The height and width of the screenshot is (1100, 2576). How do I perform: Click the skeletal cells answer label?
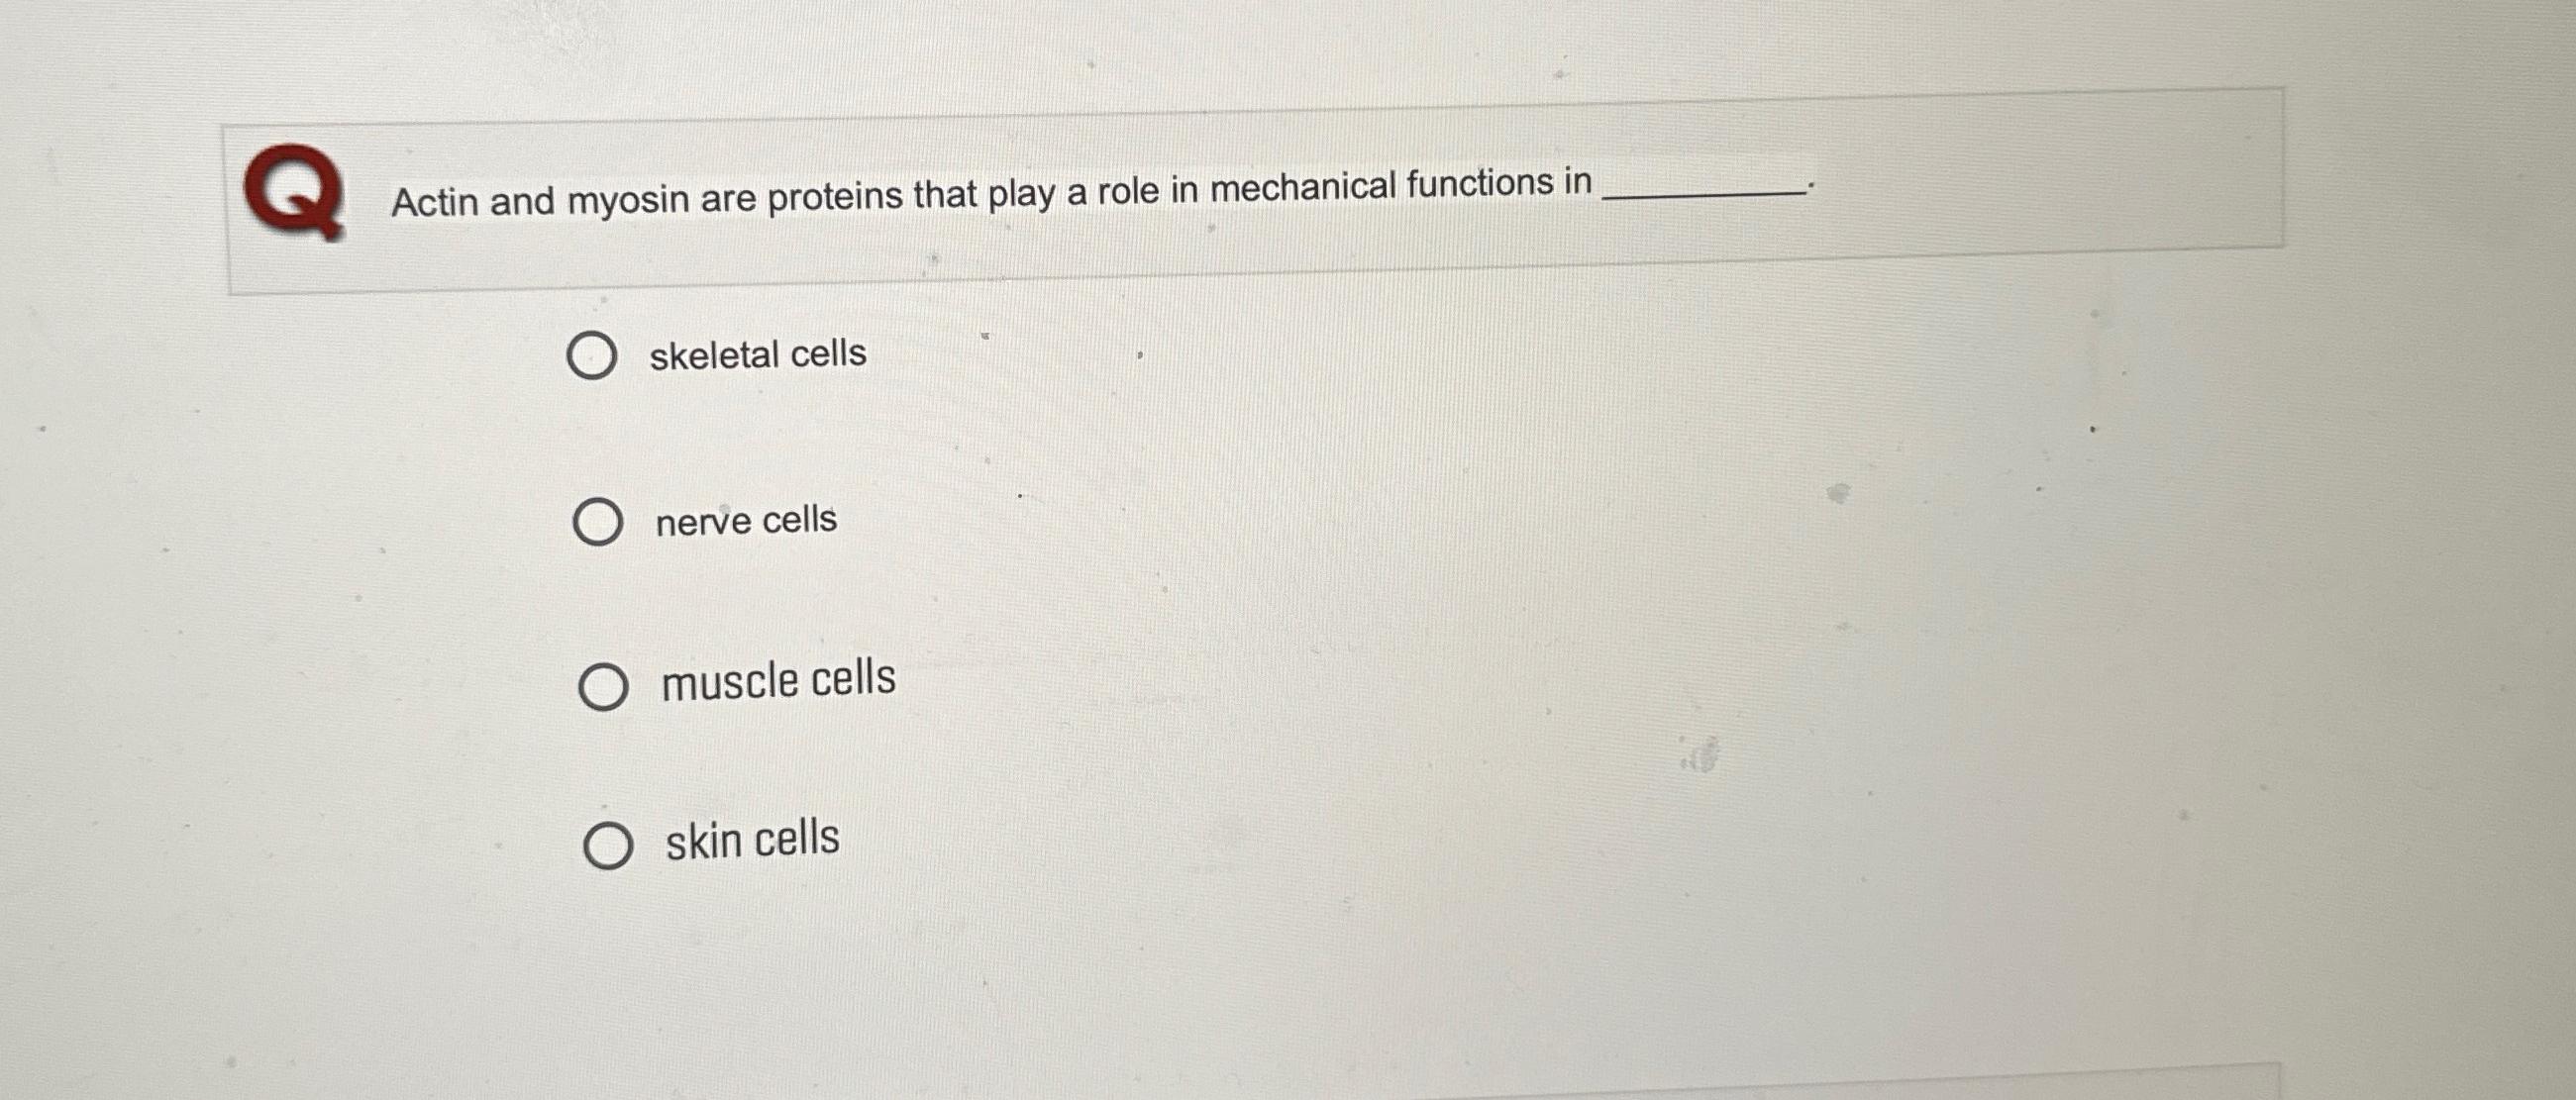(x=757, y=352)
